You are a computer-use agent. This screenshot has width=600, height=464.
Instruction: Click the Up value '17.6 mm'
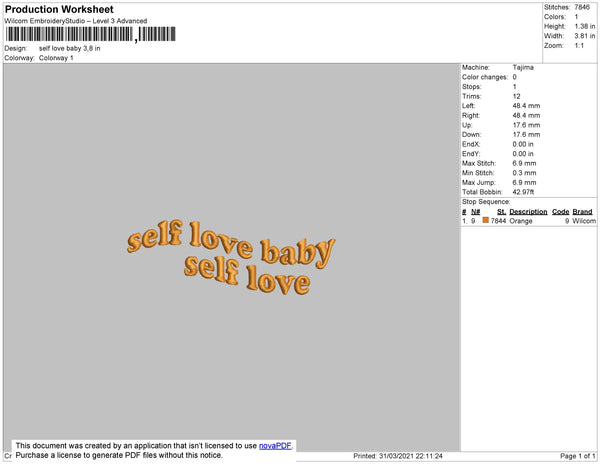tap(526, 125)
